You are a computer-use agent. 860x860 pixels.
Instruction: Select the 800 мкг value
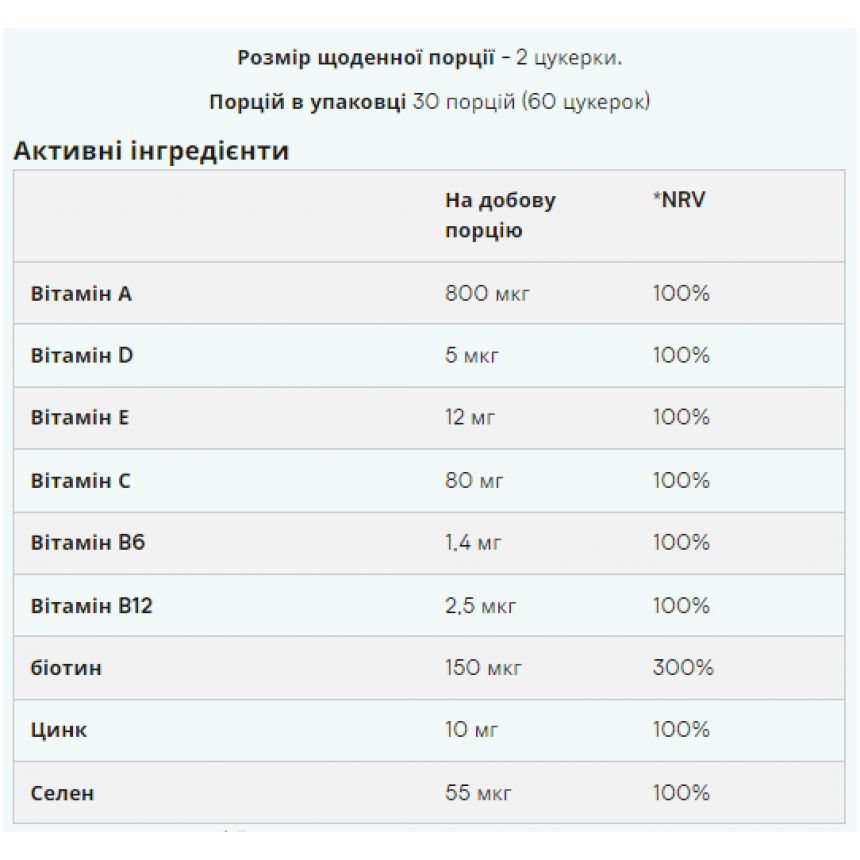487,293
